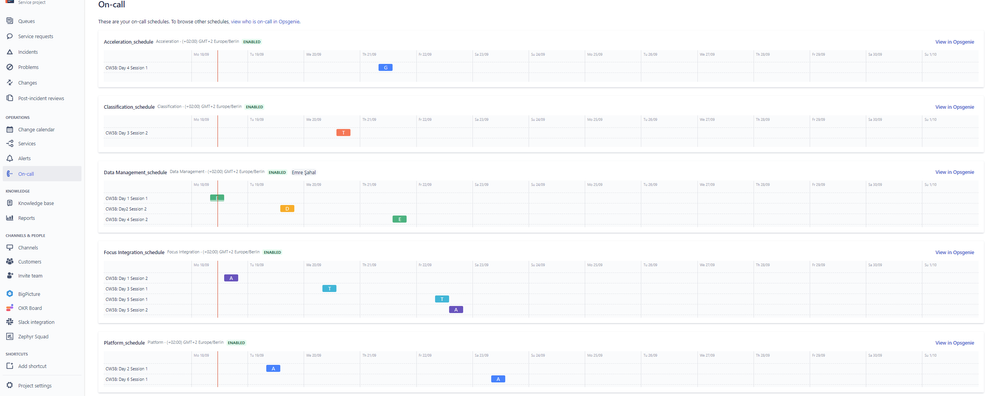Click the Classification_schedule title

click(129, 107)
